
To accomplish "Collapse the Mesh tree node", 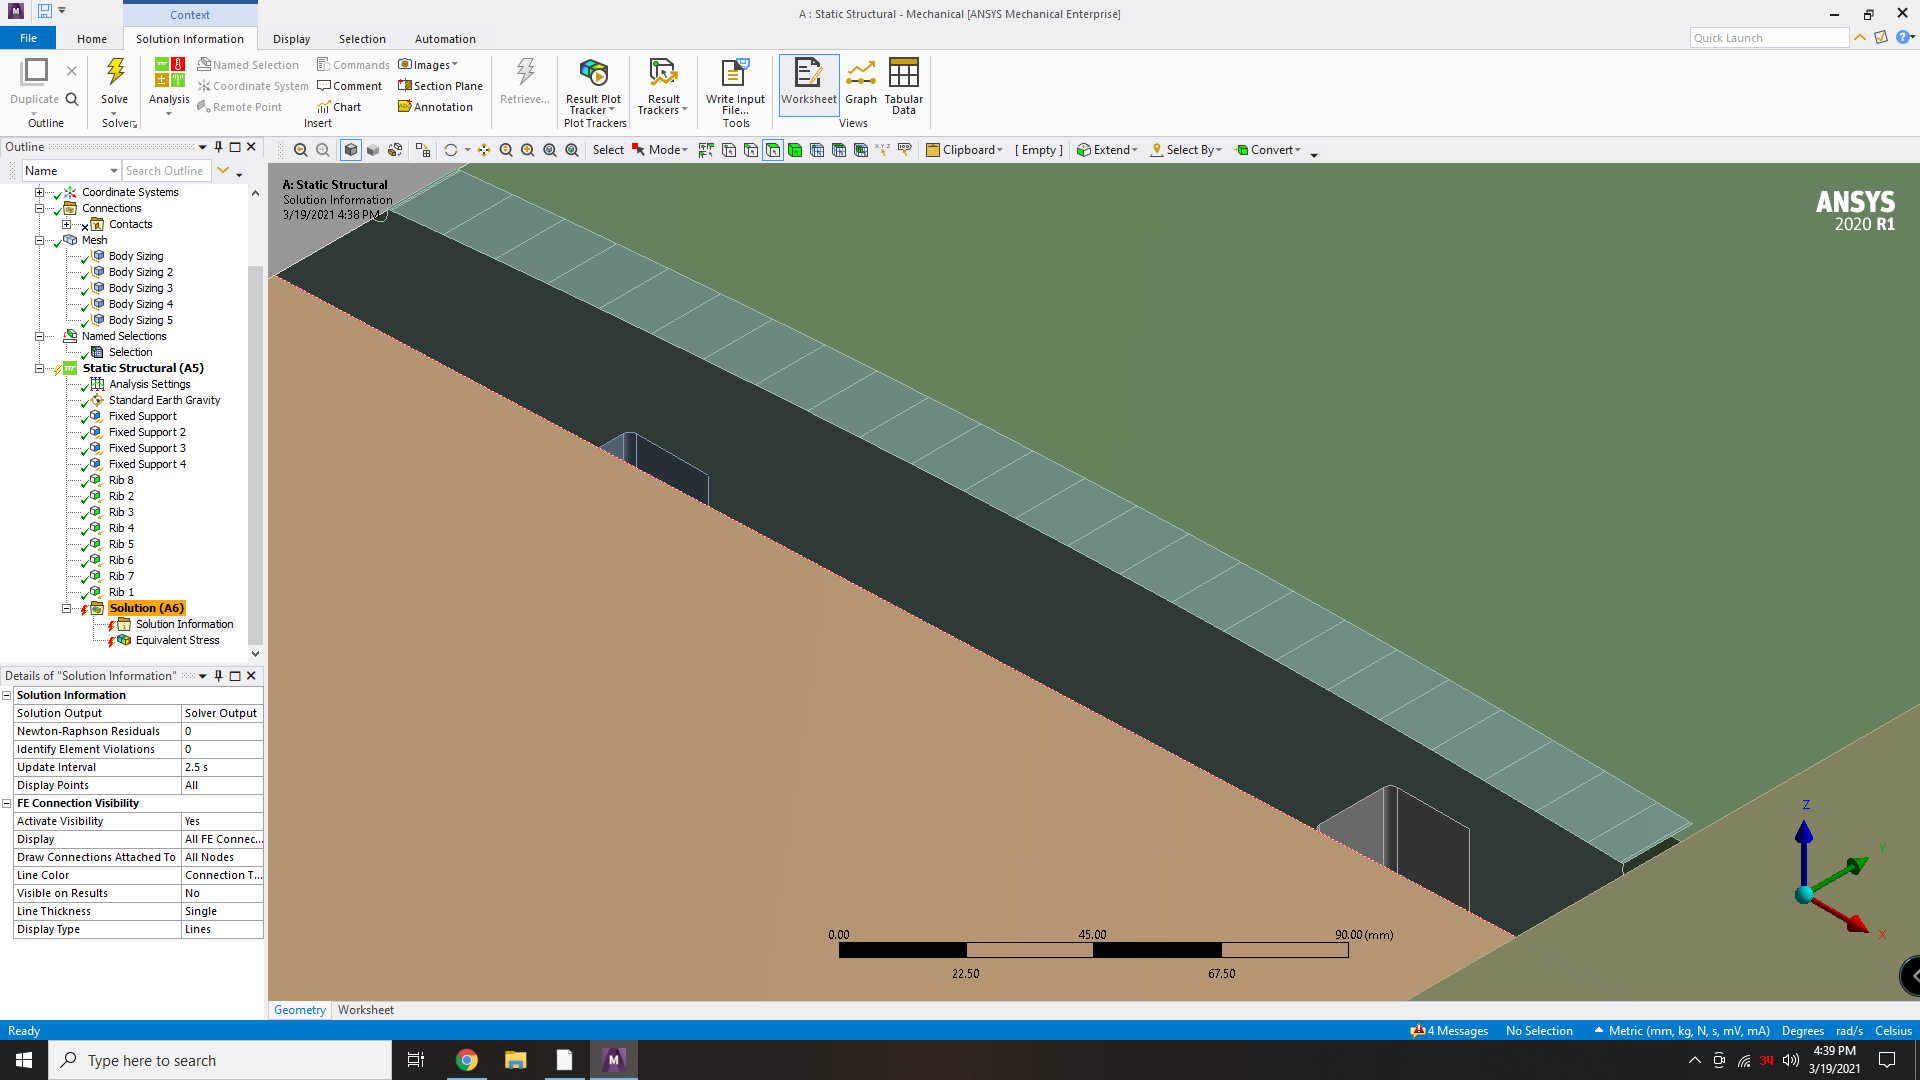I will pyautogui.click(x=40, y=240).
